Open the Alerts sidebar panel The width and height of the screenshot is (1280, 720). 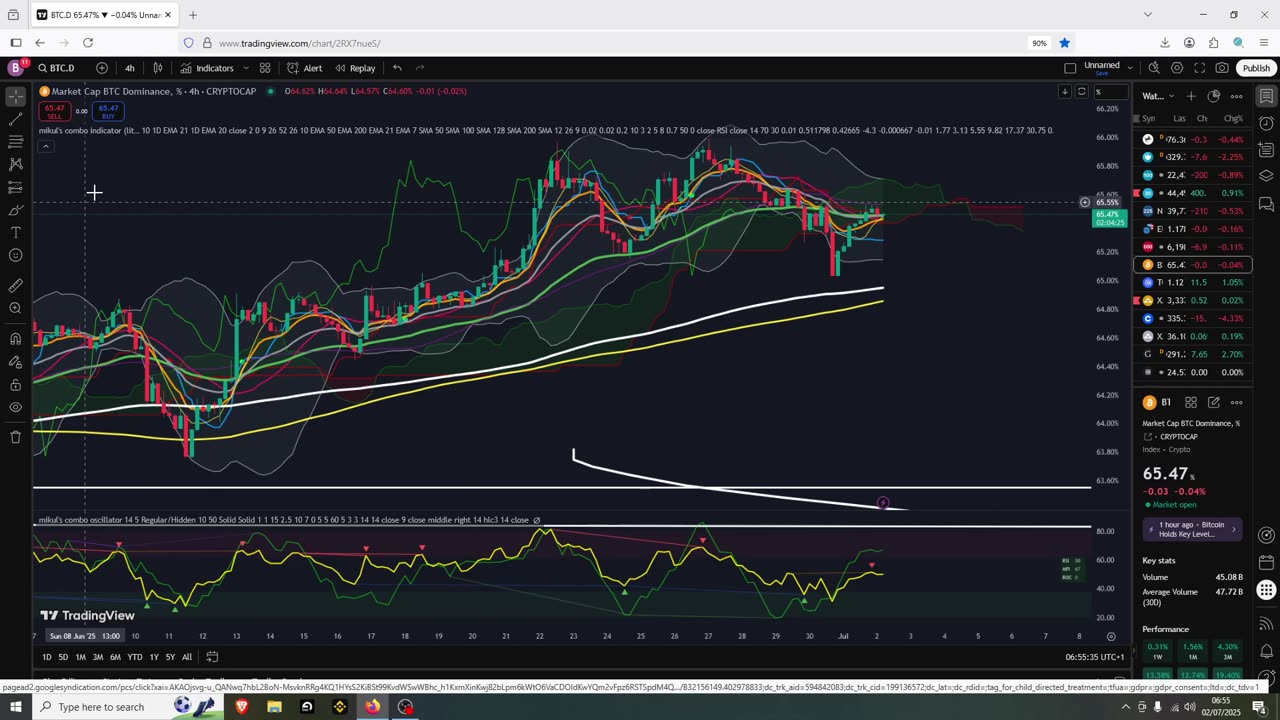[1266, 124]
